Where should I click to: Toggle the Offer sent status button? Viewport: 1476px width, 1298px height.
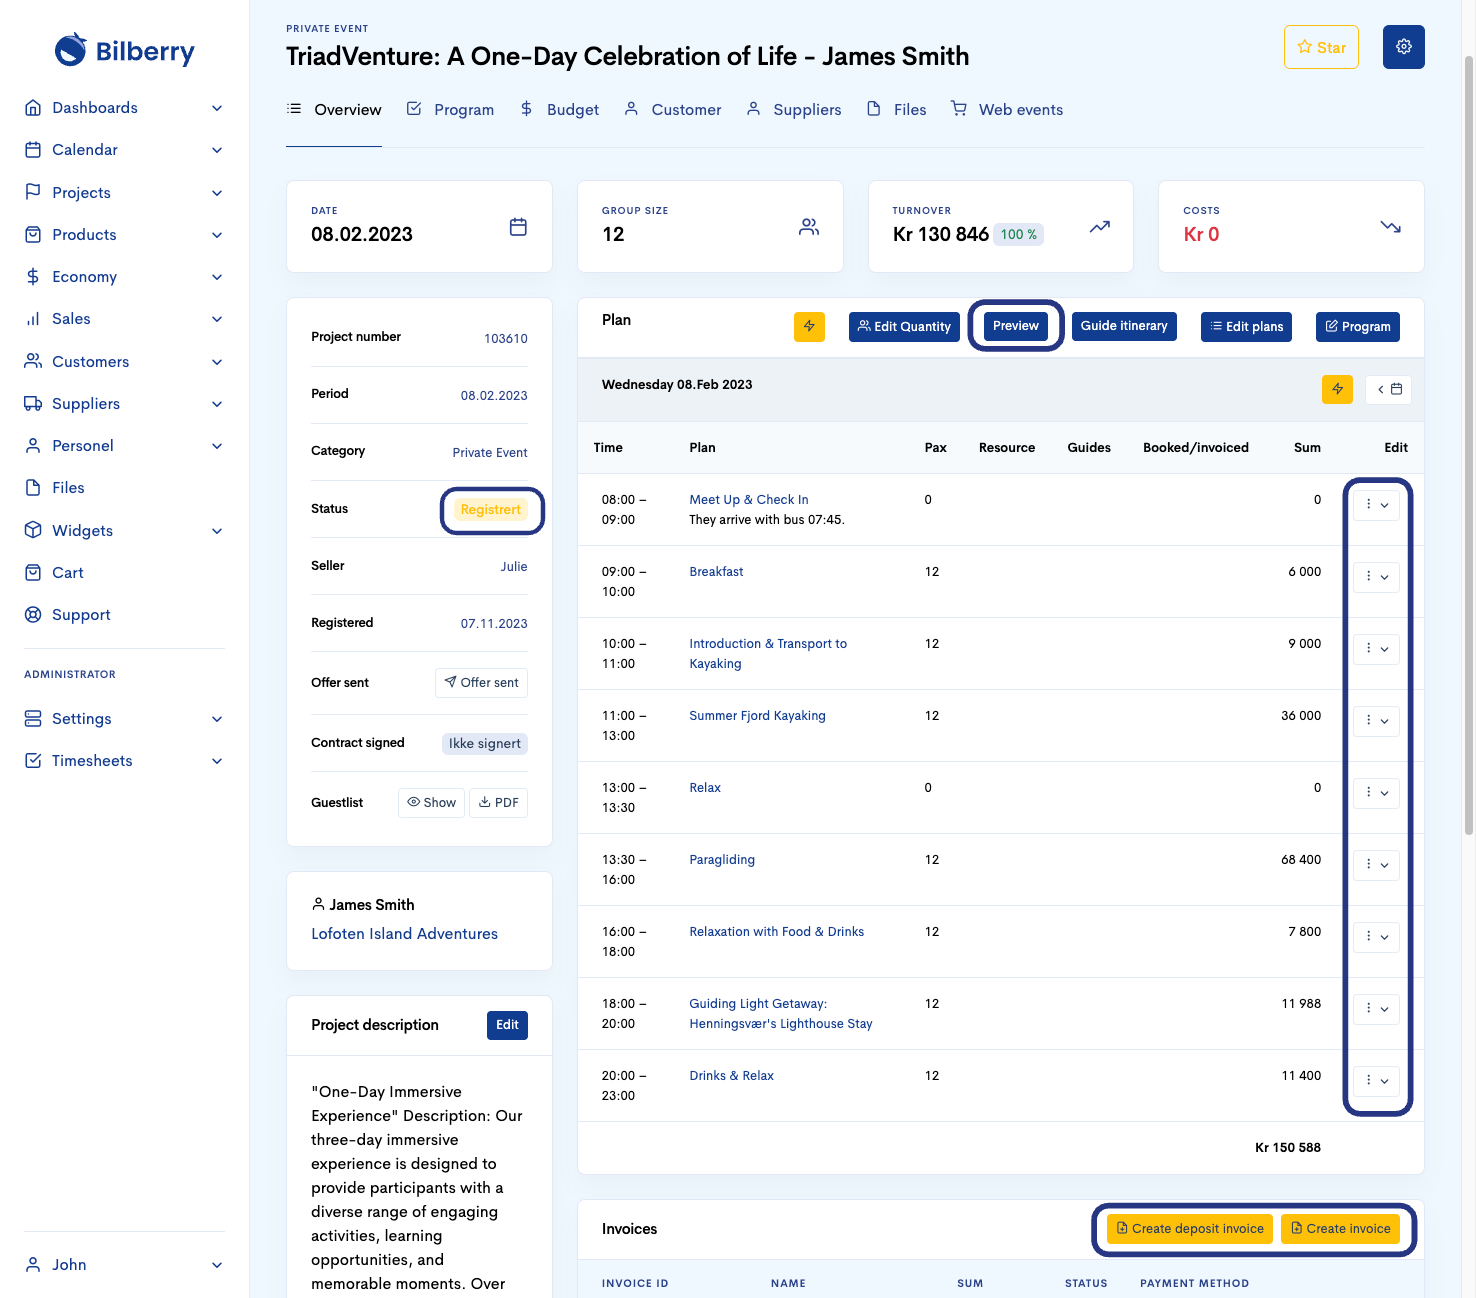(481, 683)
